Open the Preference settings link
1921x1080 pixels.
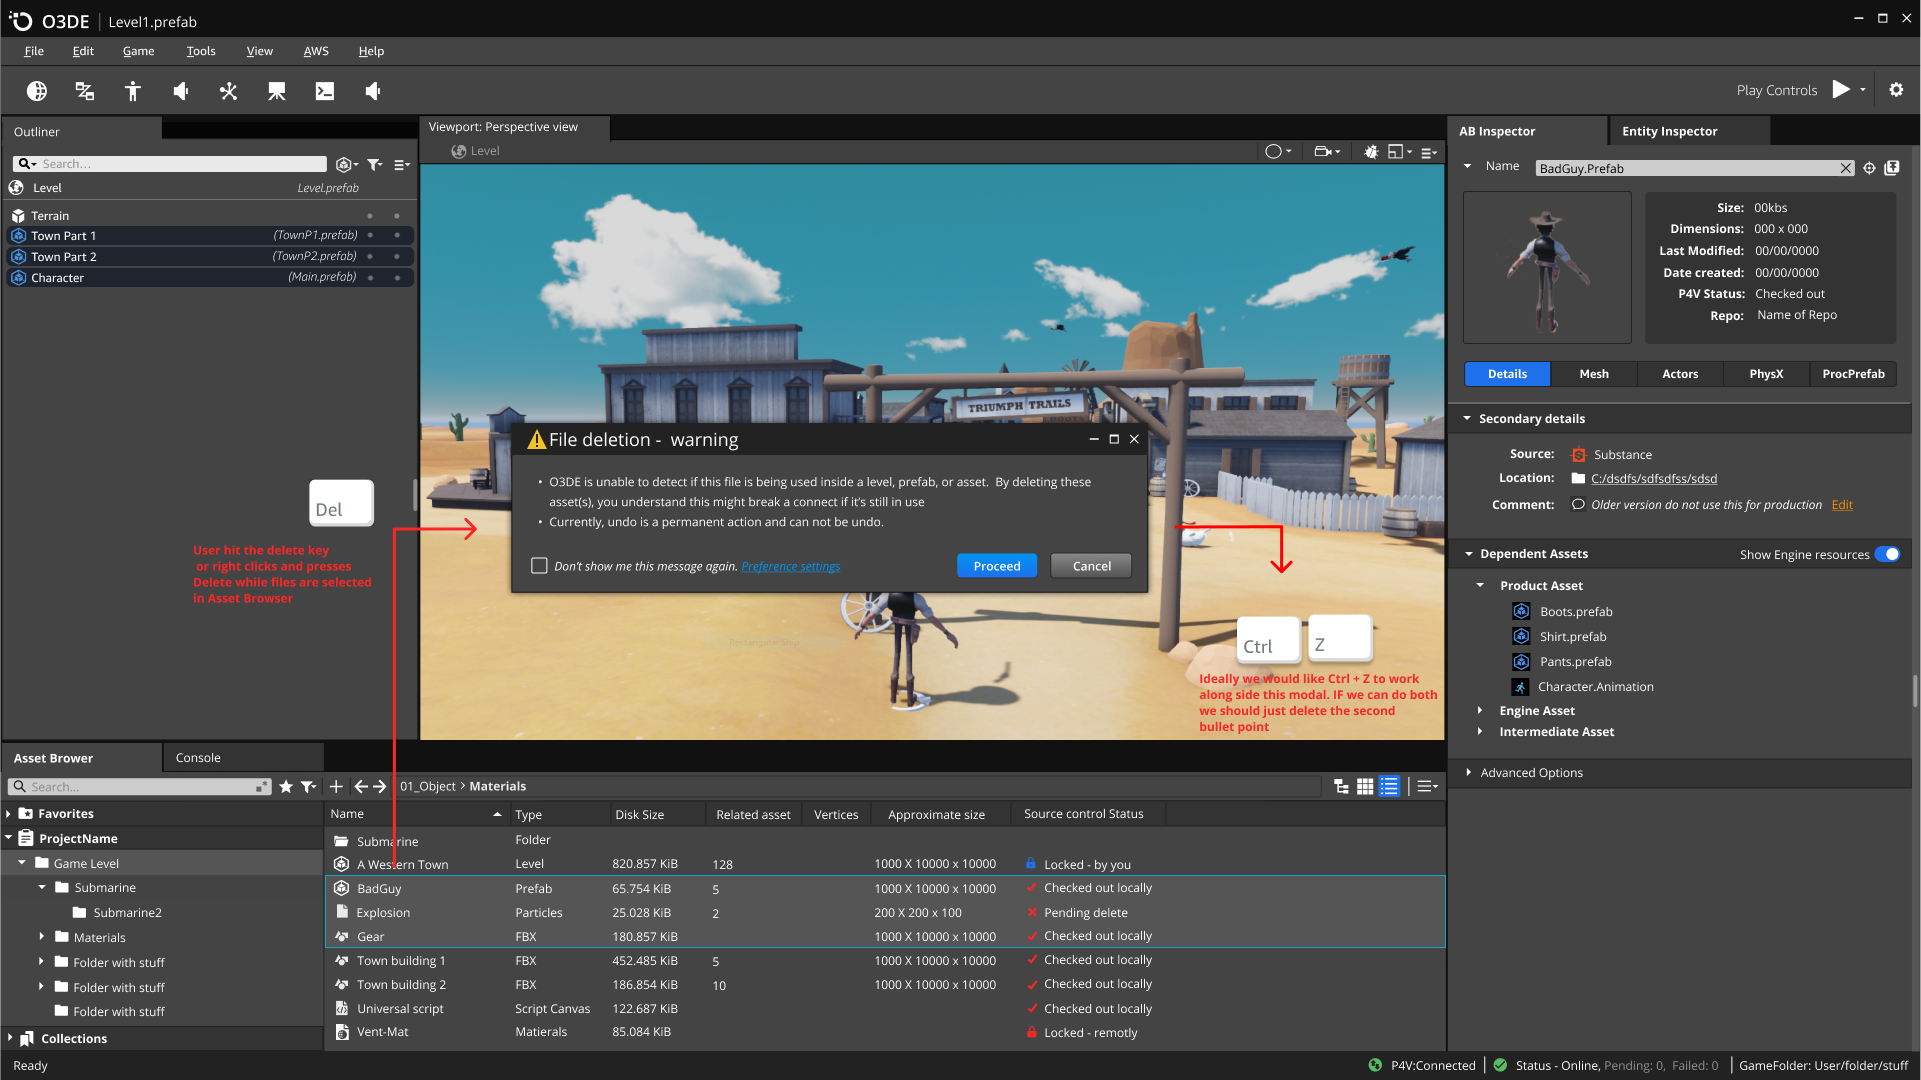coord(790,566)
